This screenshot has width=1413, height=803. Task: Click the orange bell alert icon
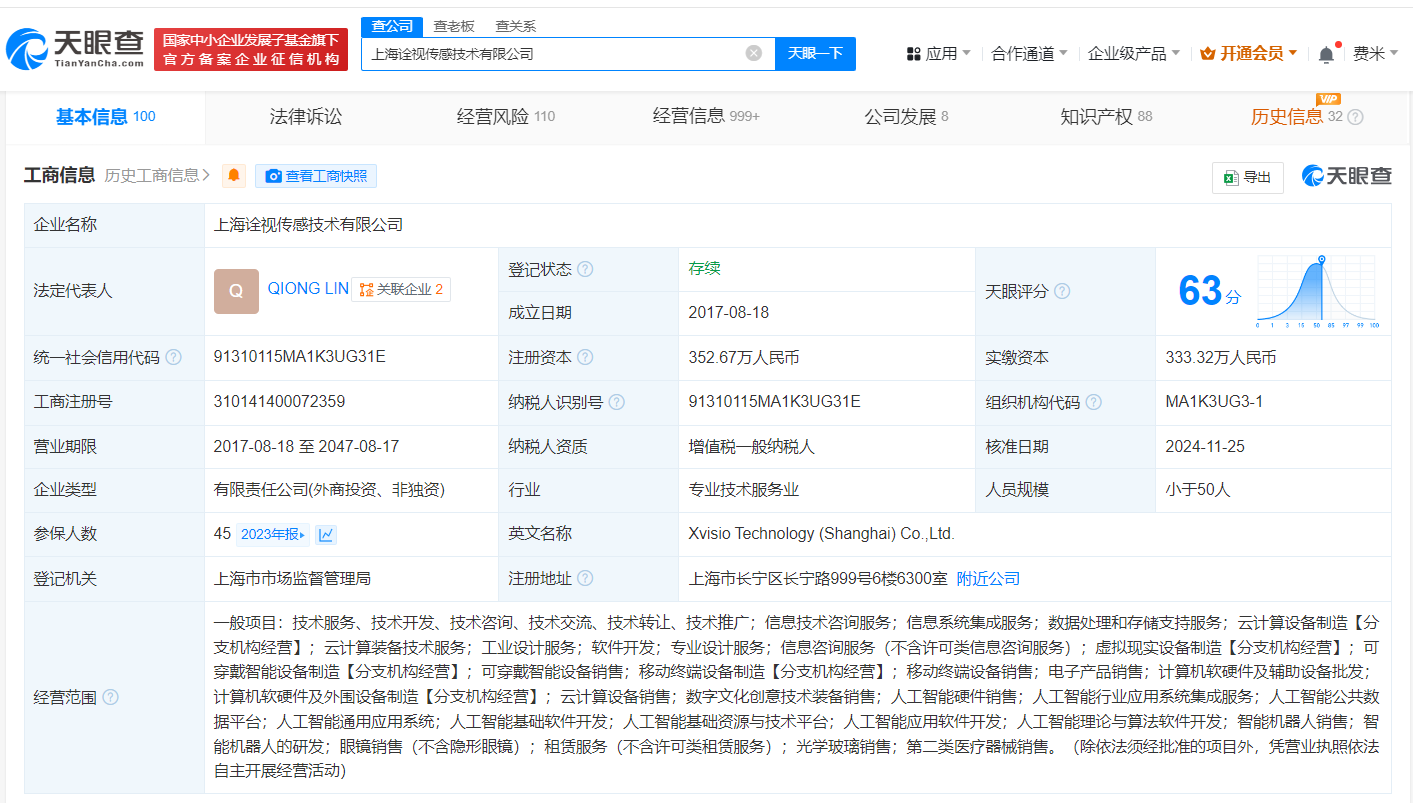point(234,176)
